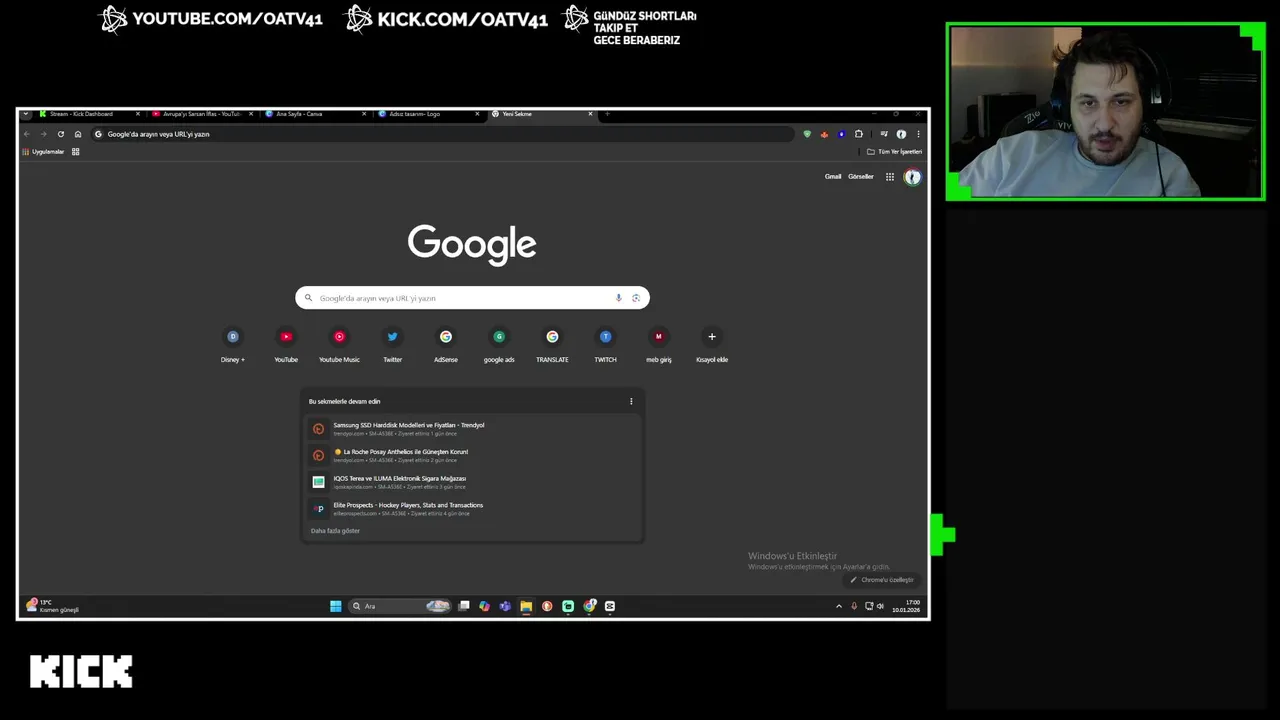Image resolution: width=1280 pixels, height=720 pixels.
Task: Focus the Google search box
Action: pos(472,298)
